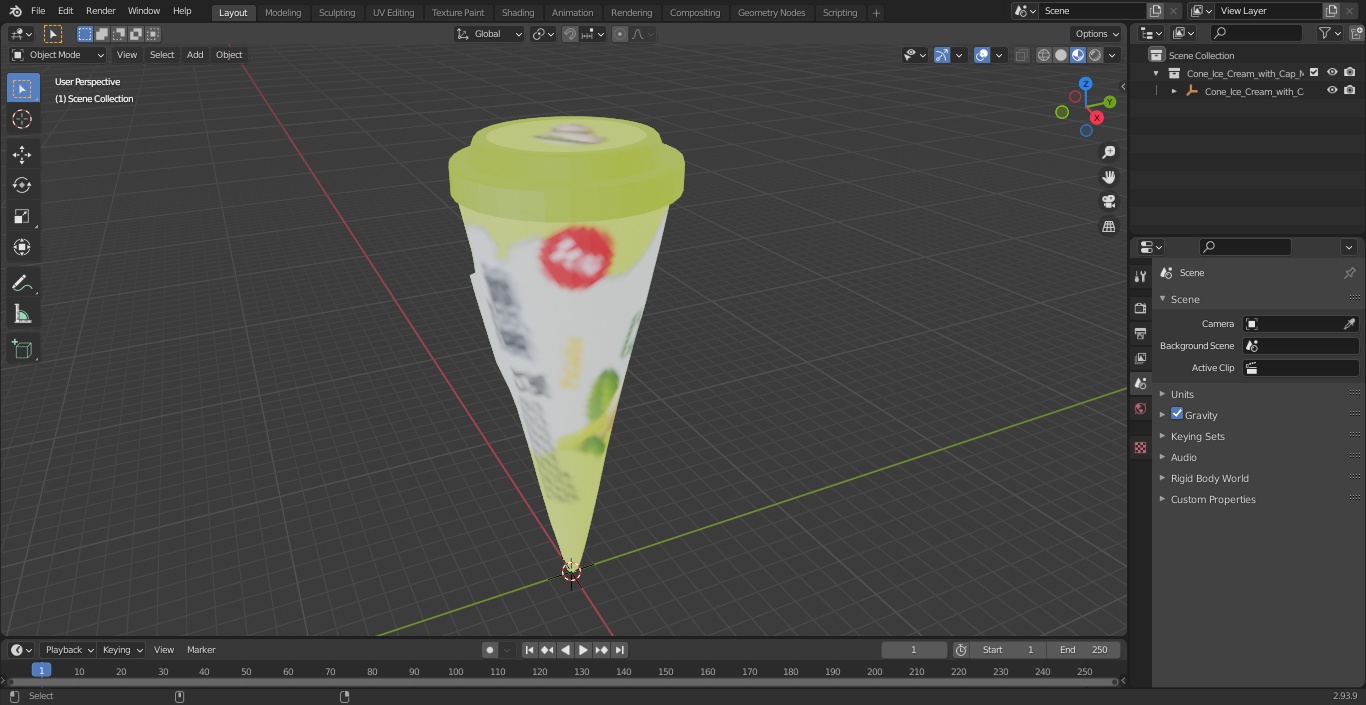Open the Add menu in viewport
This screenshot has width=1366, height=705.
pyautogui.click(x=195, y=55)
